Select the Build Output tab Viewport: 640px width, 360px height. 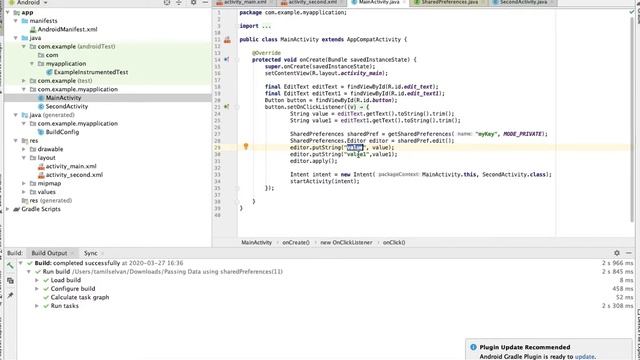(x=49, y=253)
